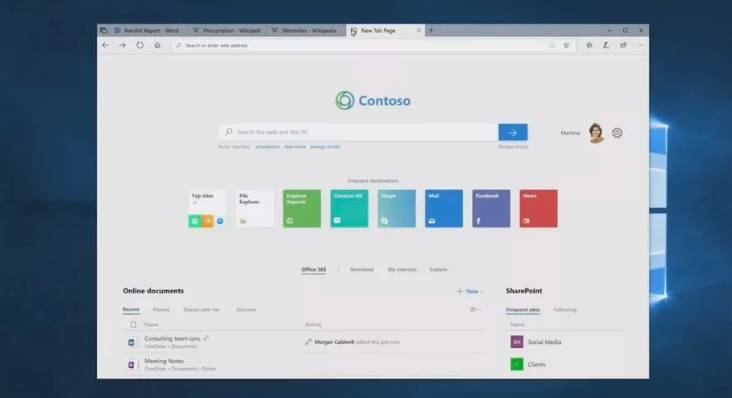Switch to the Newsfeed tab
The width and height of the screenshot is (732, 398).
tap(362, 270)
